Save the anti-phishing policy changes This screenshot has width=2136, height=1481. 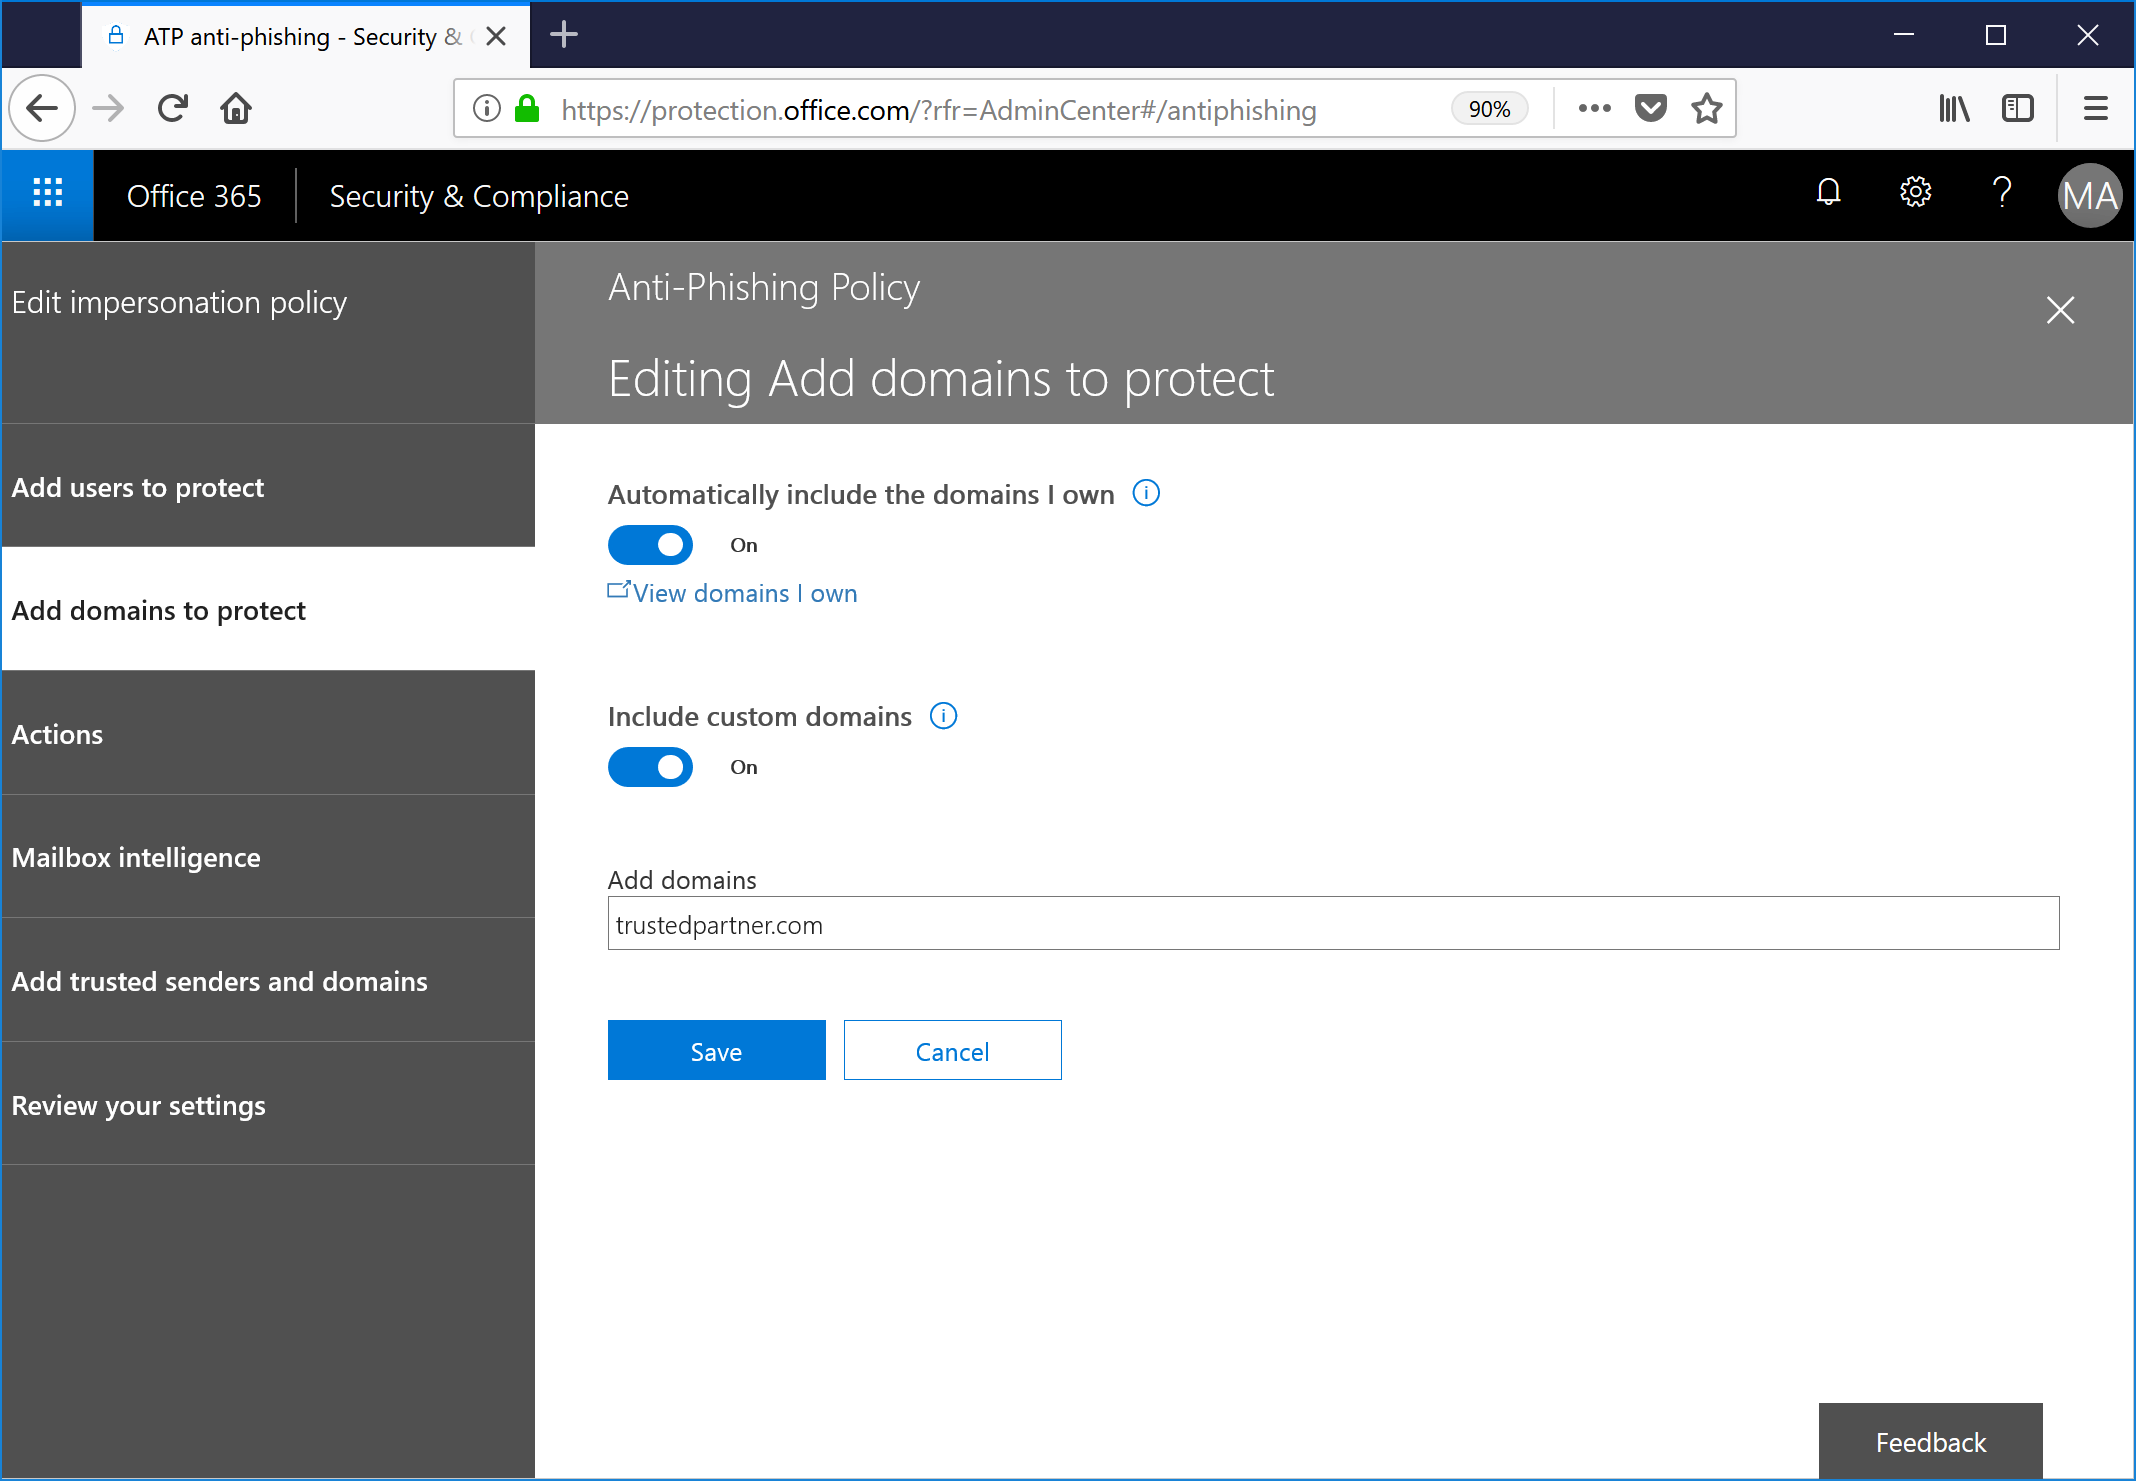click(x=716, y=1050)
